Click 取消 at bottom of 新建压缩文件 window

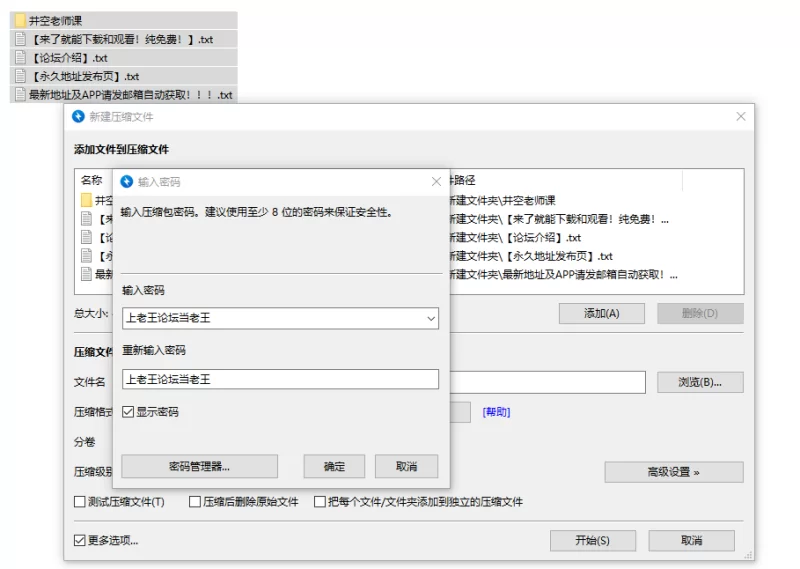(x=692, y=540)
